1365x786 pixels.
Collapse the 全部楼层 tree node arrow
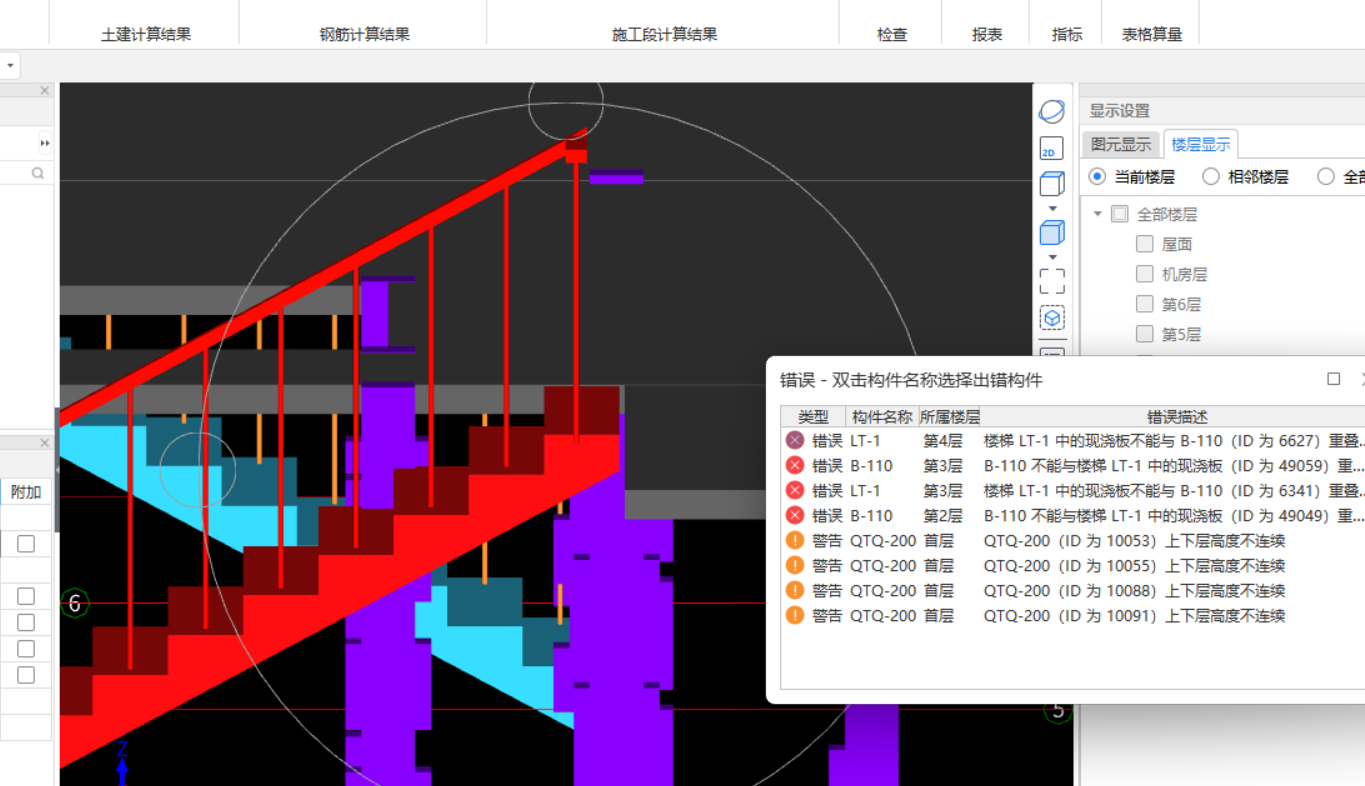(1097, 214)
